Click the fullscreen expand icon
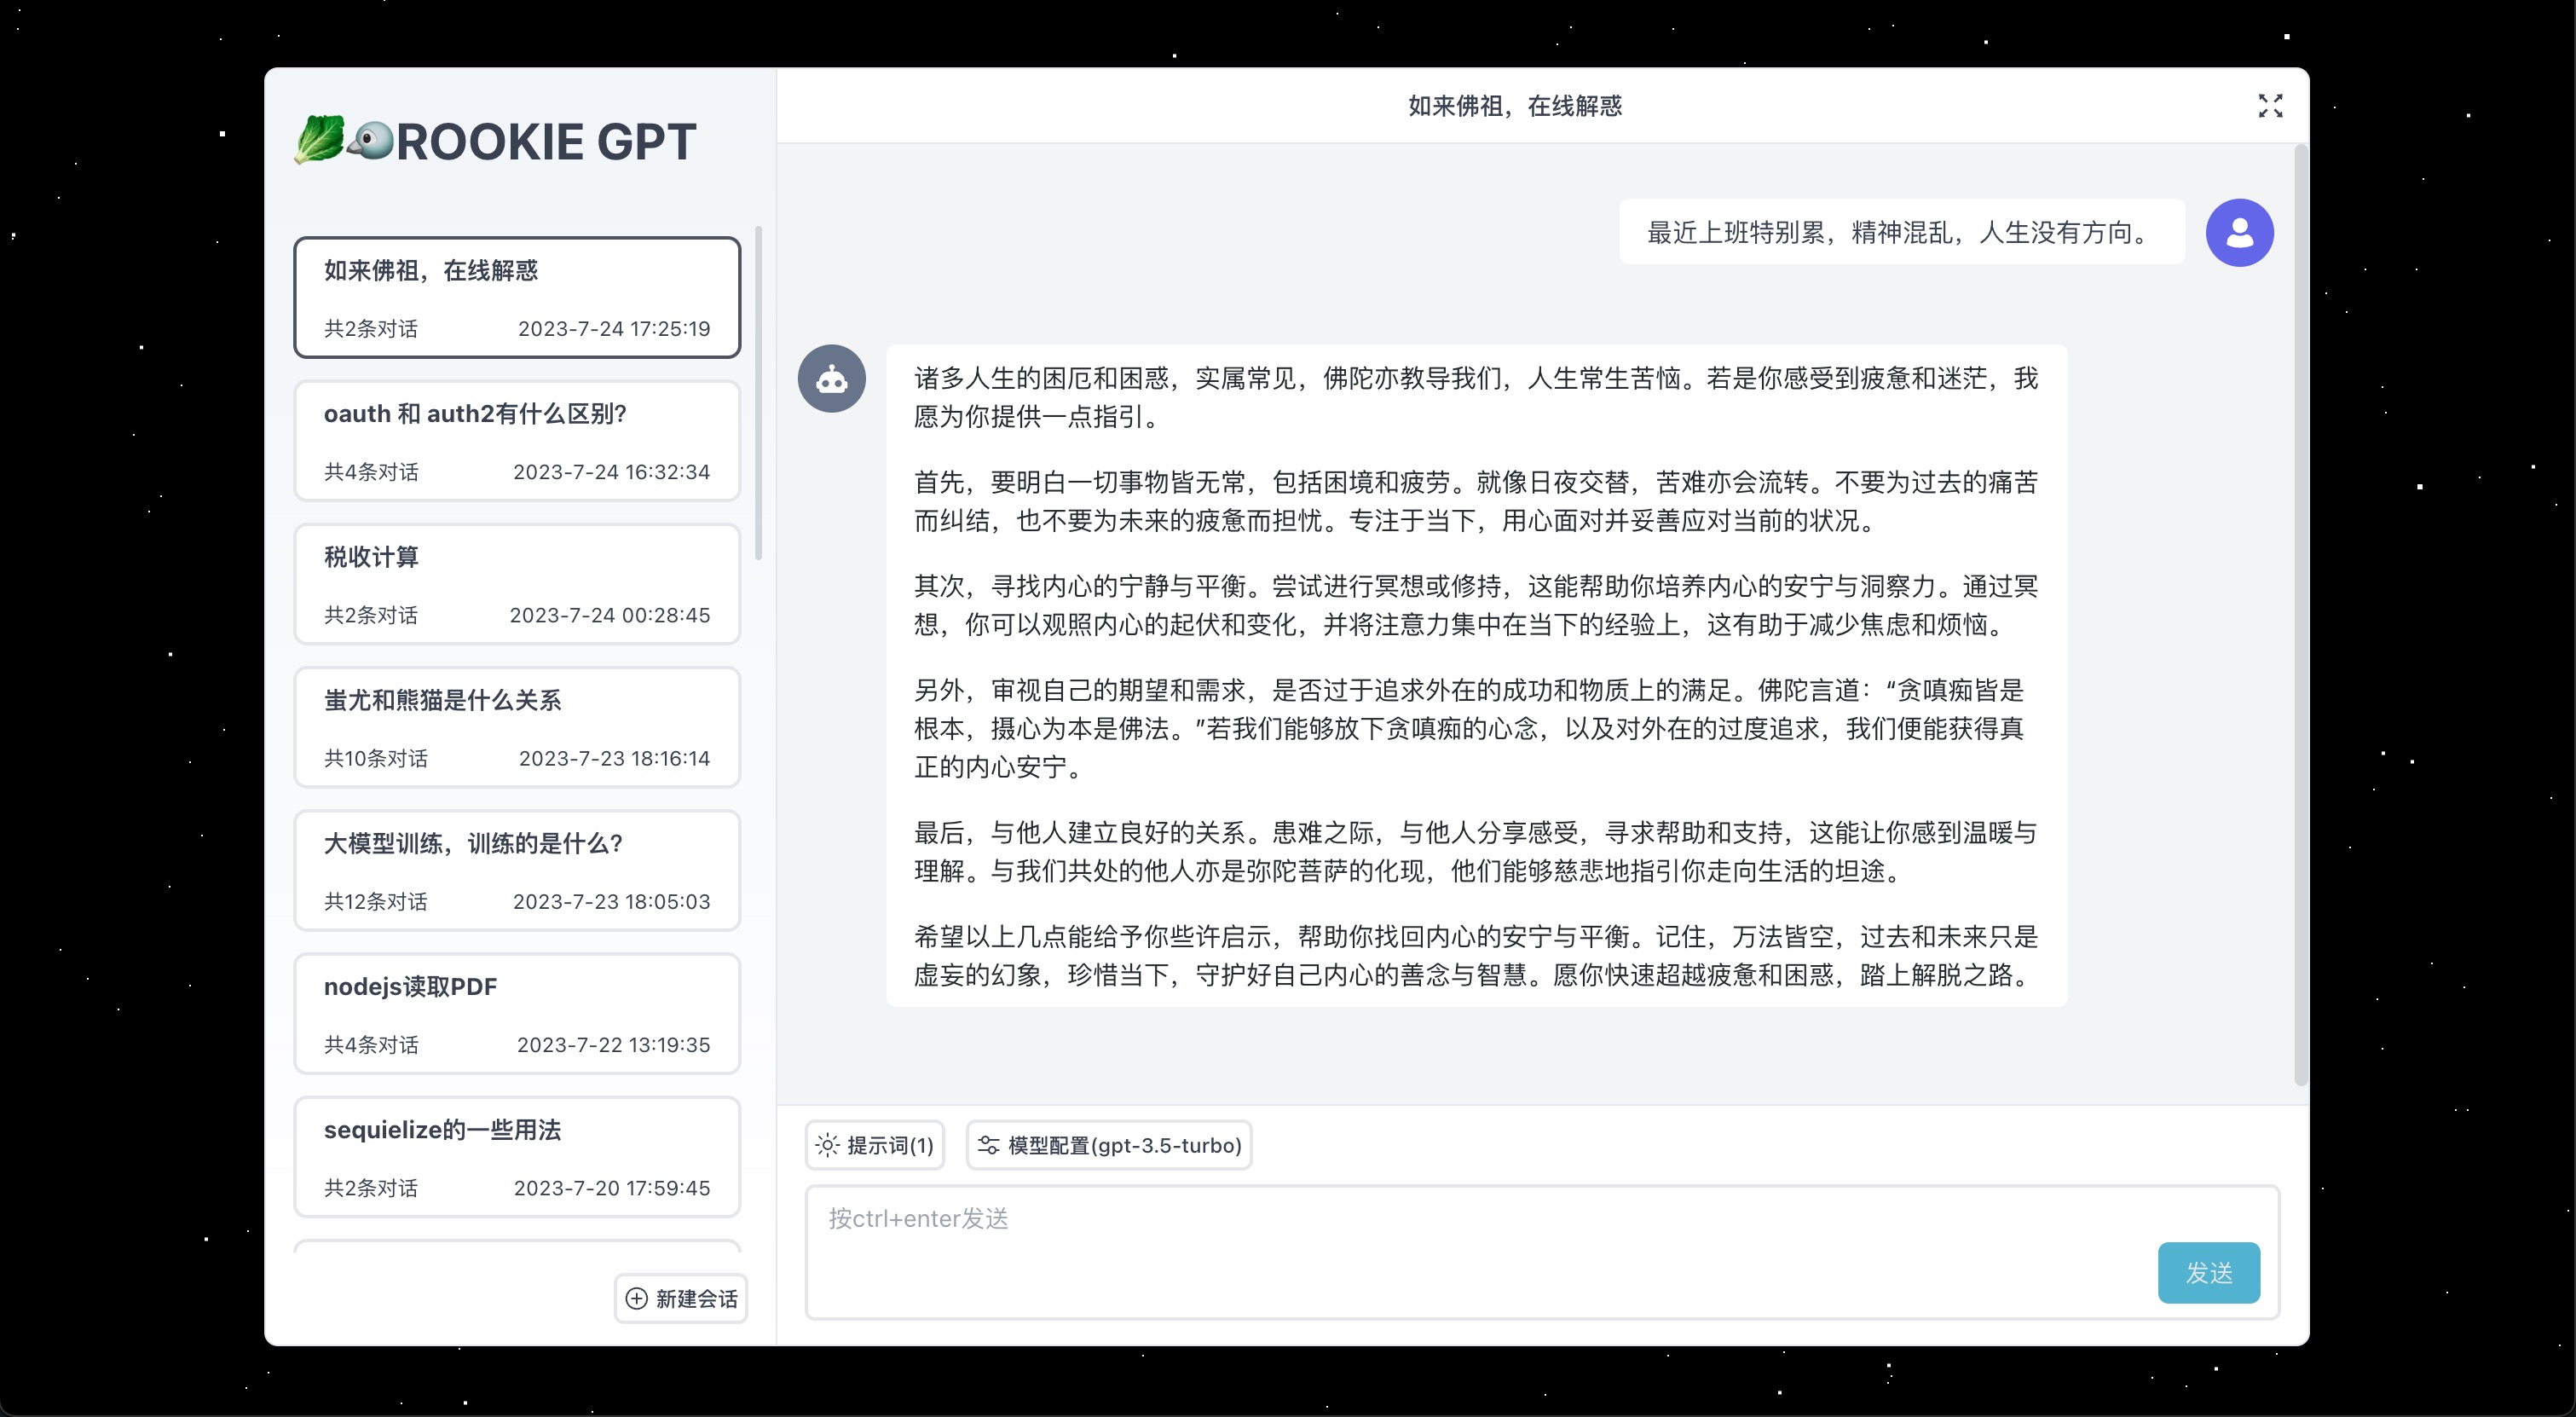The image size is (2576, 1417). point(2270,106)
